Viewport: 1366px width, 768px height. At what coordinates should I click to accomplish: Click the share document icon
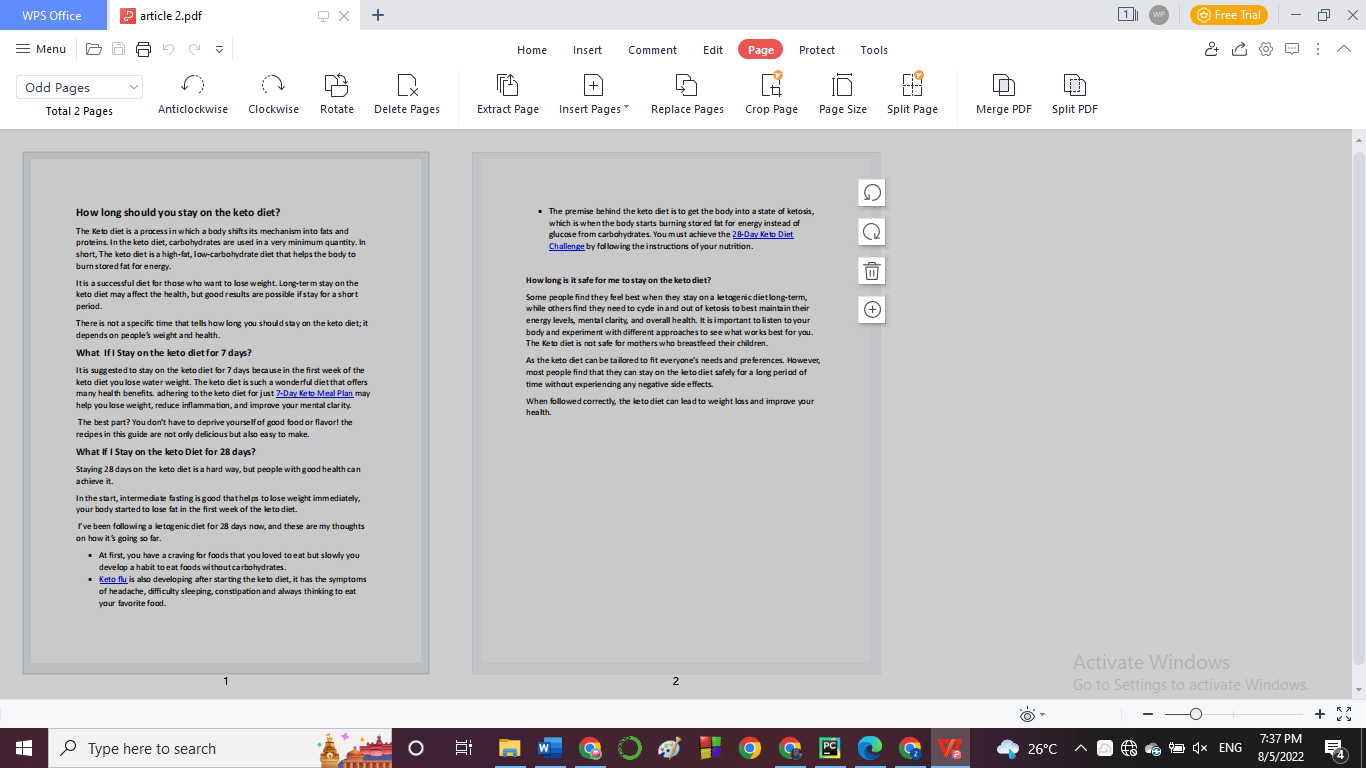1238,48
